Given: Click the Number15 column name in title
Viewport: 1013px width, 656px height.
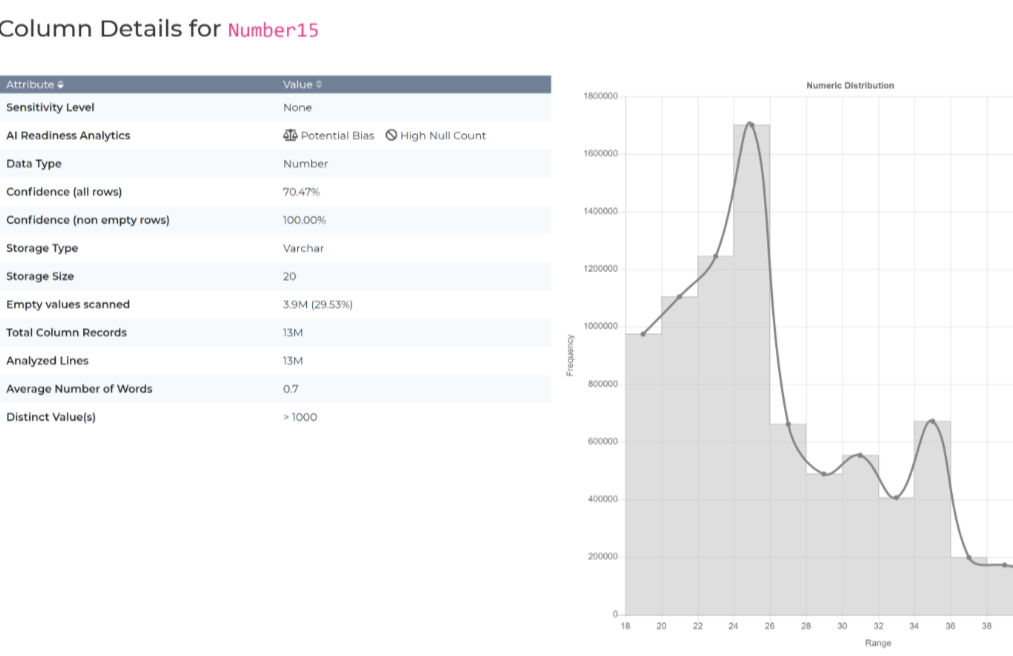Looking at the screenshot, I should tap(273, 30).
